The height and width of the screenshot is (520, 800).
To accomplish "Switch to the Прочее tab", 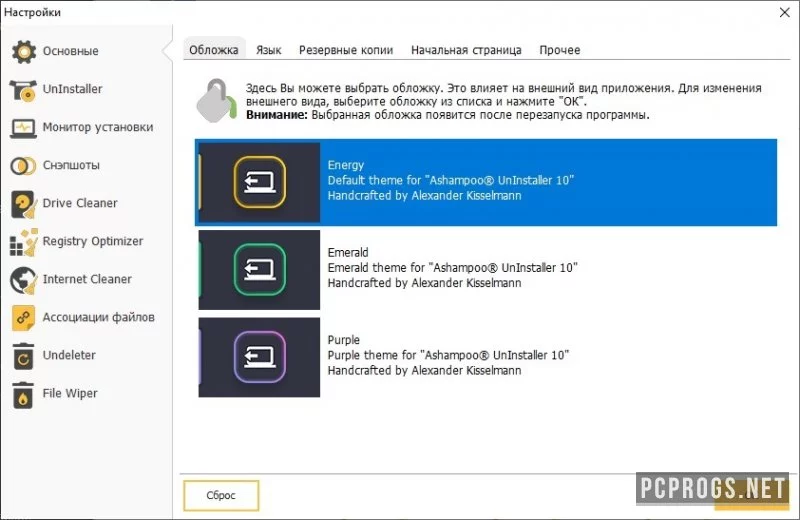I will tap(560, 50).
